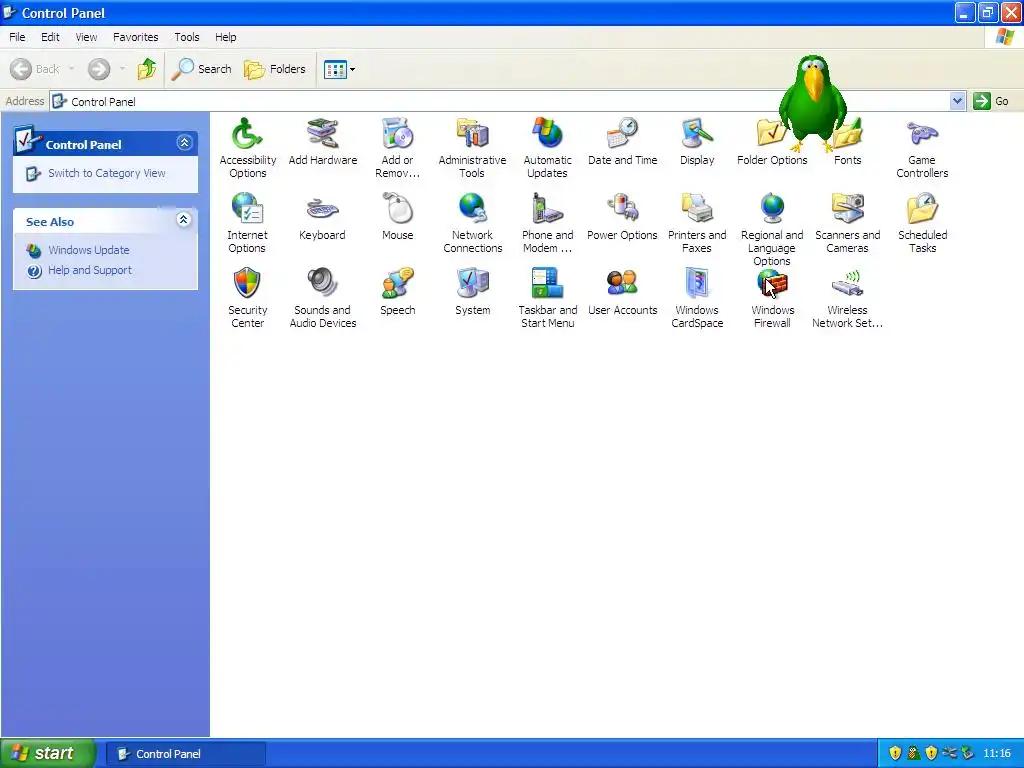
Task: Select Printers and Faxes icon
Action: point(697,223)
